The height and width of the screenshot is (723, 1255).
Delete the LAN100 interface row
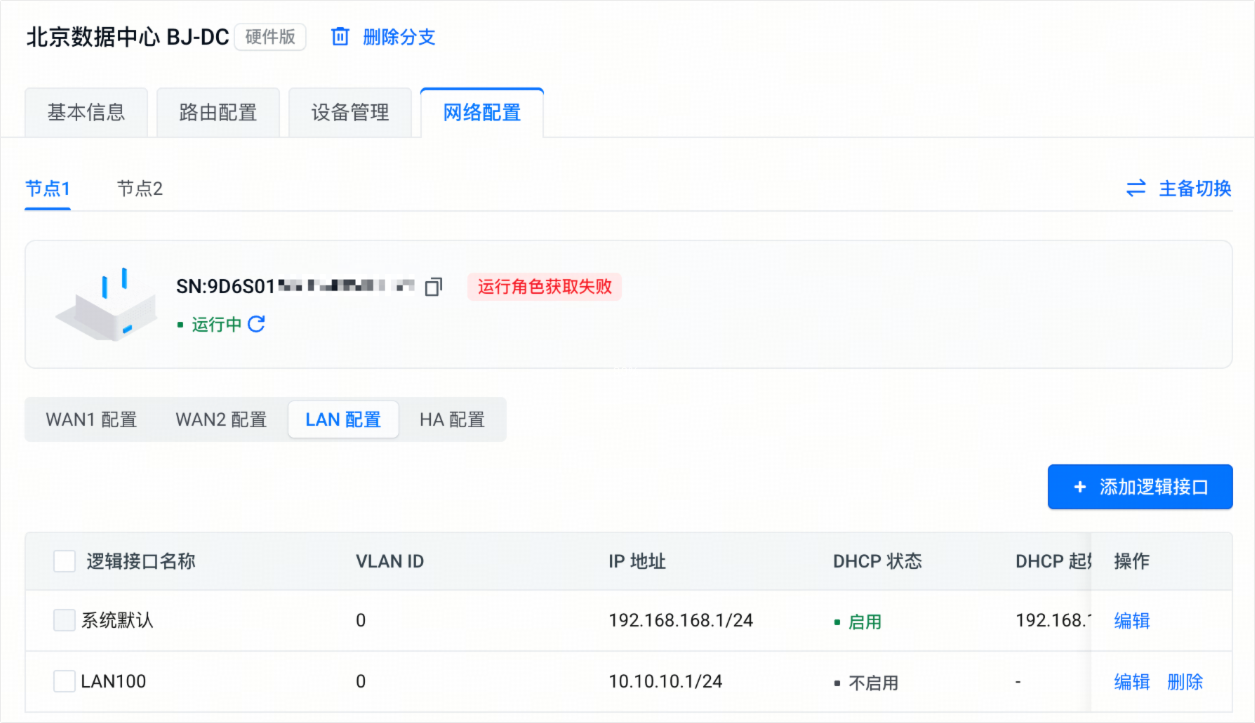[1185, 682]
